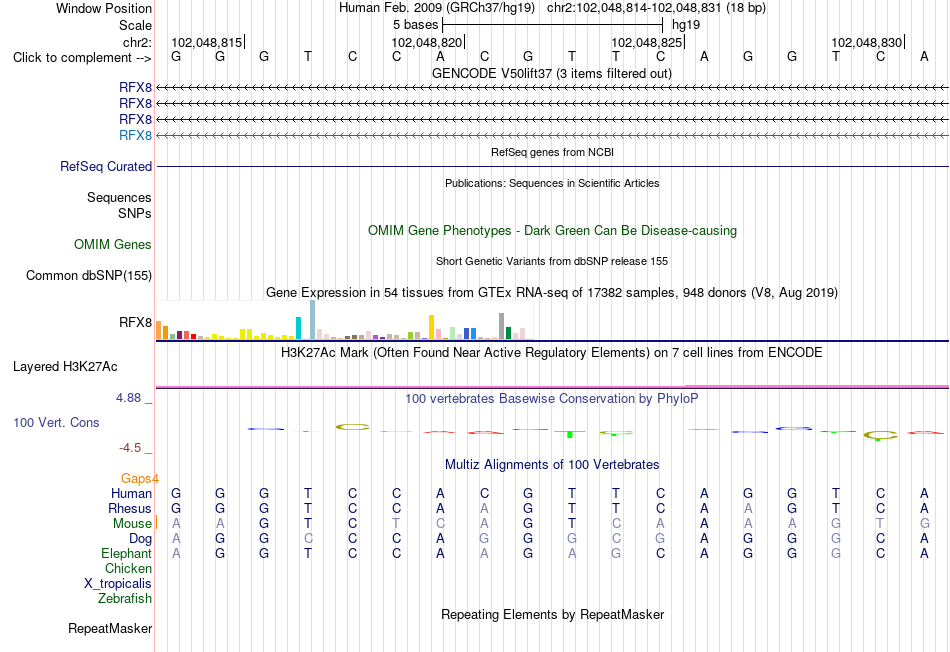Click the RefSeq Curated track label
The height and width of the screenshot is (652, 950).
click(106, 167)
